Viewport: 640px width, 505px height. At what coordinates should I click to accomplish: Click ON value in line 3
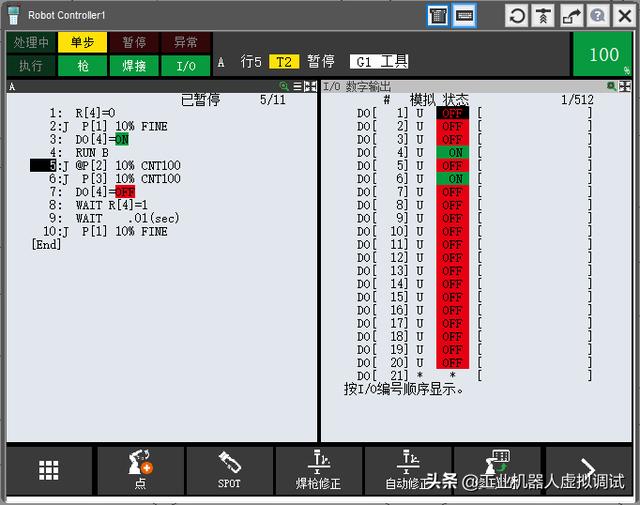pyautogui.click(x=122, y=140)
